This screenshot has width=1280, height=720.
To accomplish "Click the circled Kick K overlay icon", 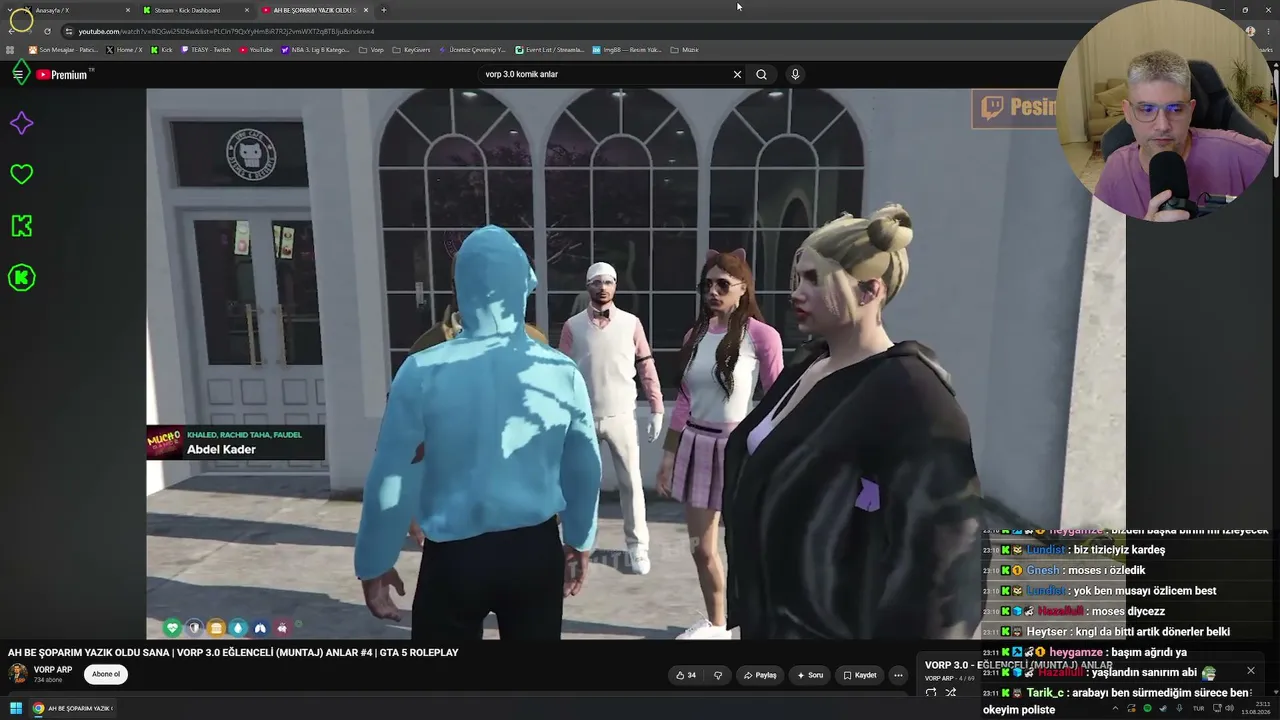I will point(21,278).
